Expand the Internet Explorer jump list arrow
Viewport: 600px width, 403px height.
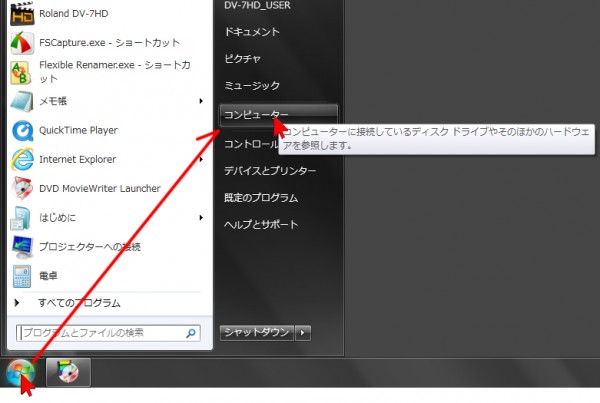(201, 159)
